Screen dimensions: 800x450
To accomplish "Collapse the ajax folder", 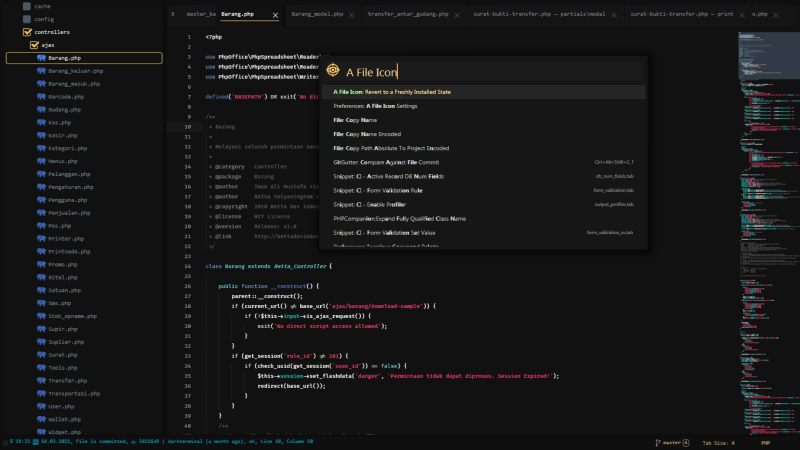I will pyautogui.click(x=34, y=45).
